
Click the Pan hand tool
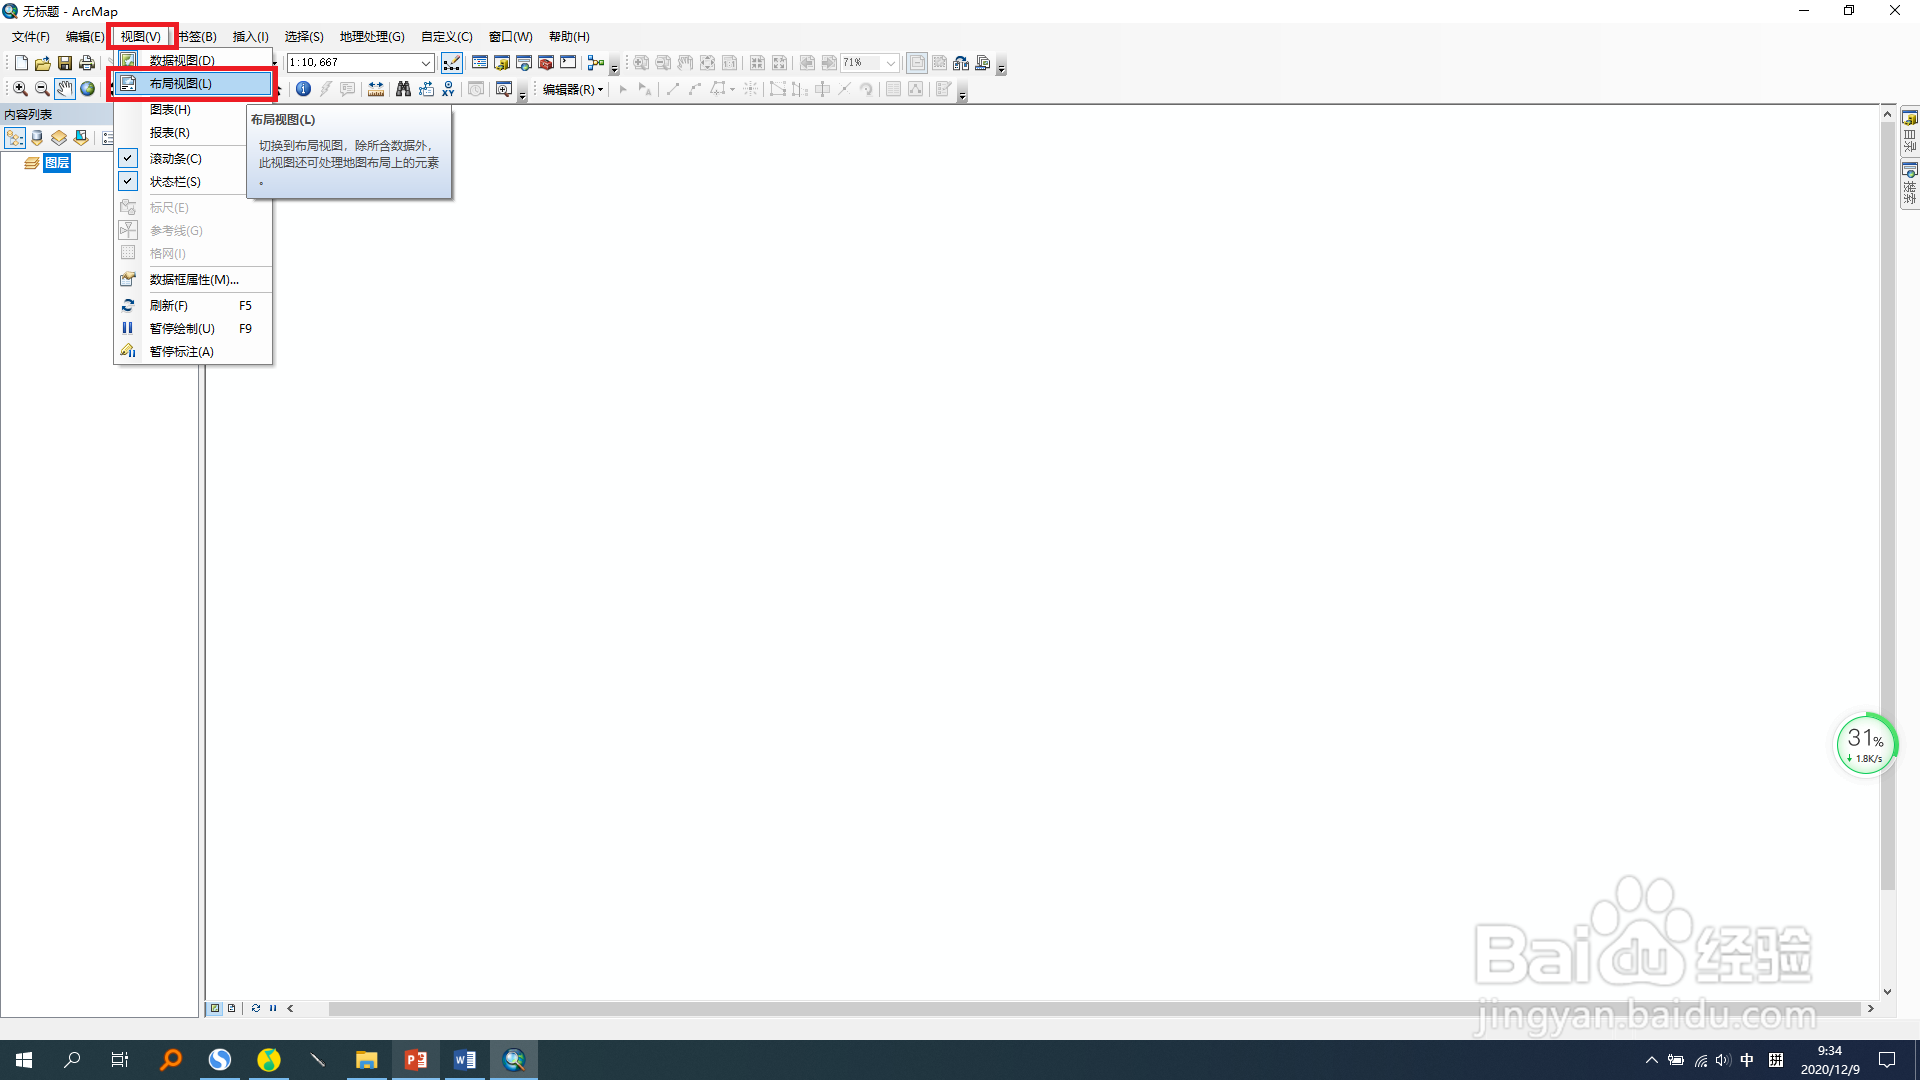tap(65, 89)
